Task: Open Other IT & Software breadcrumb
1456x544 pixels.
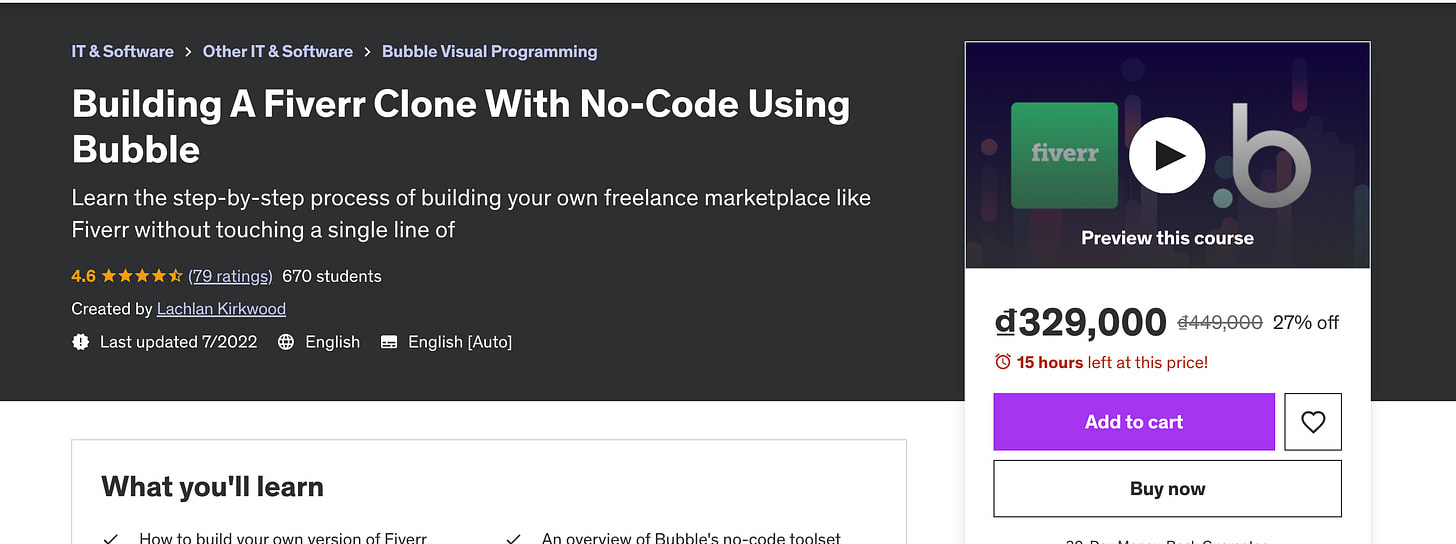Action: (x=278, y=51)
